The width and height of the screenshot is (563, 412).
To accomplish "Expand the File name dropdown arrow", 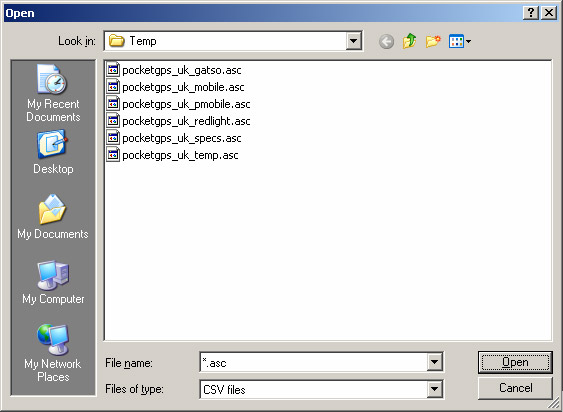I will (434, 362).
